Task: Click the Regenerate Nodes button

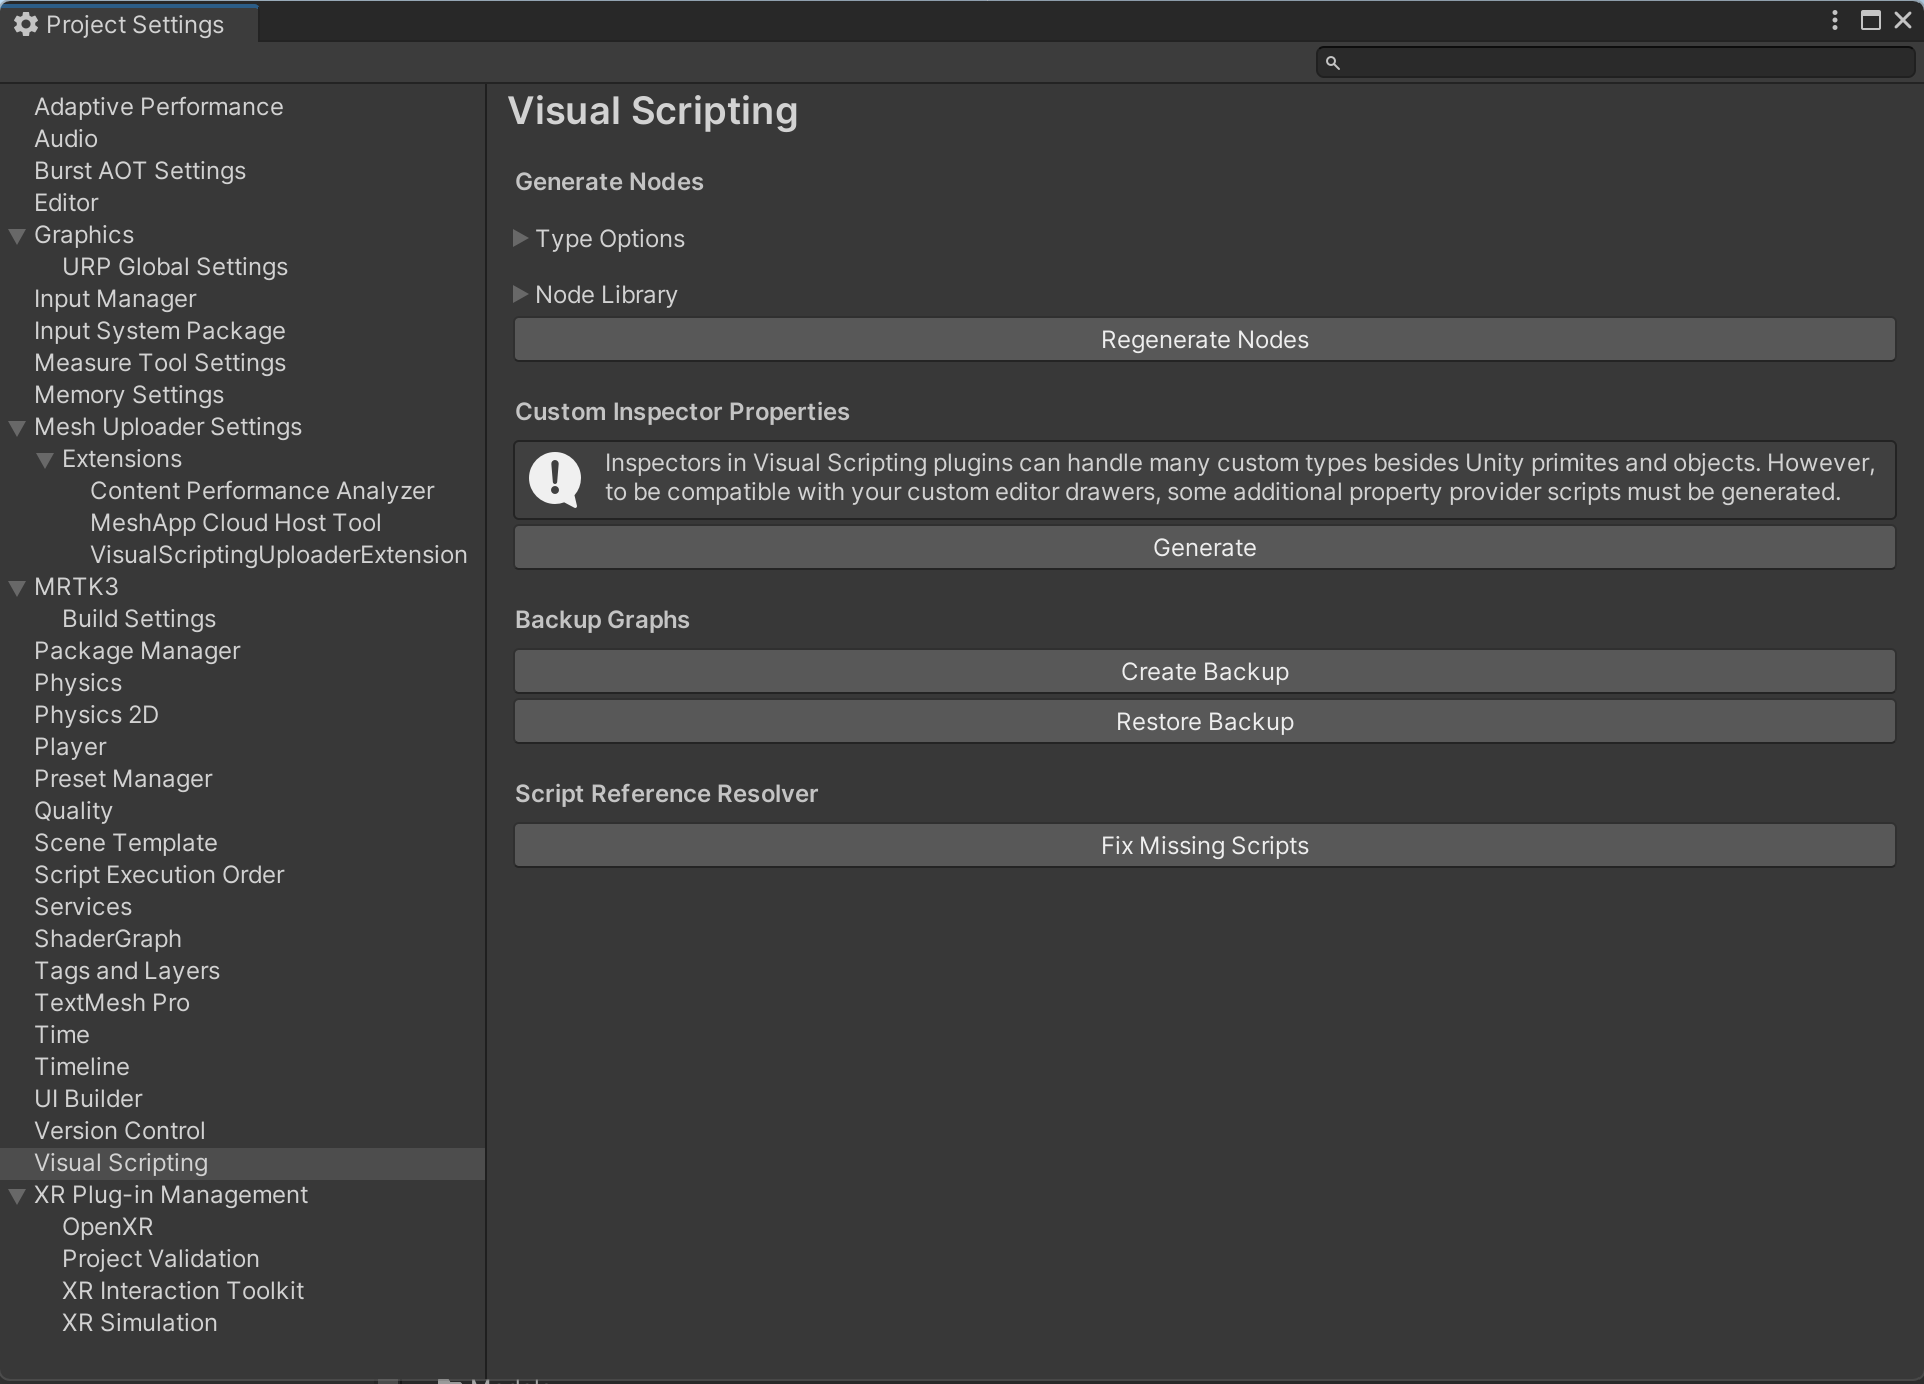Action: [1205, 339]
